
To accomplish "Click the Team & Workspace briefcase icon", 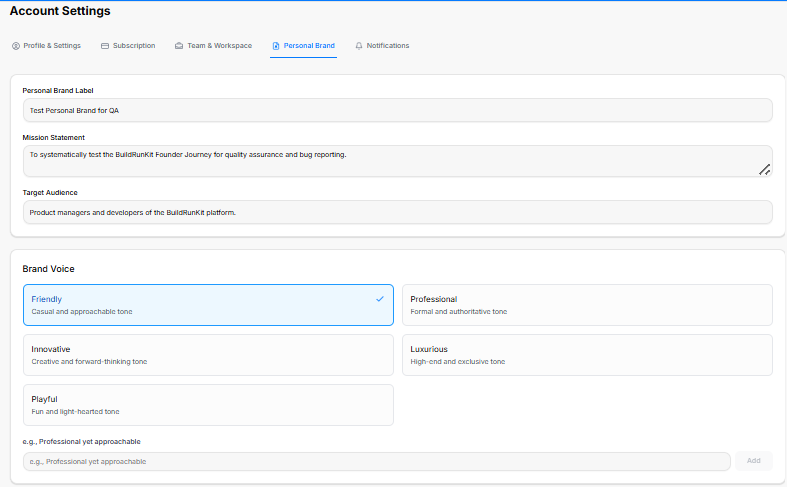I will [x=179, y=46].
